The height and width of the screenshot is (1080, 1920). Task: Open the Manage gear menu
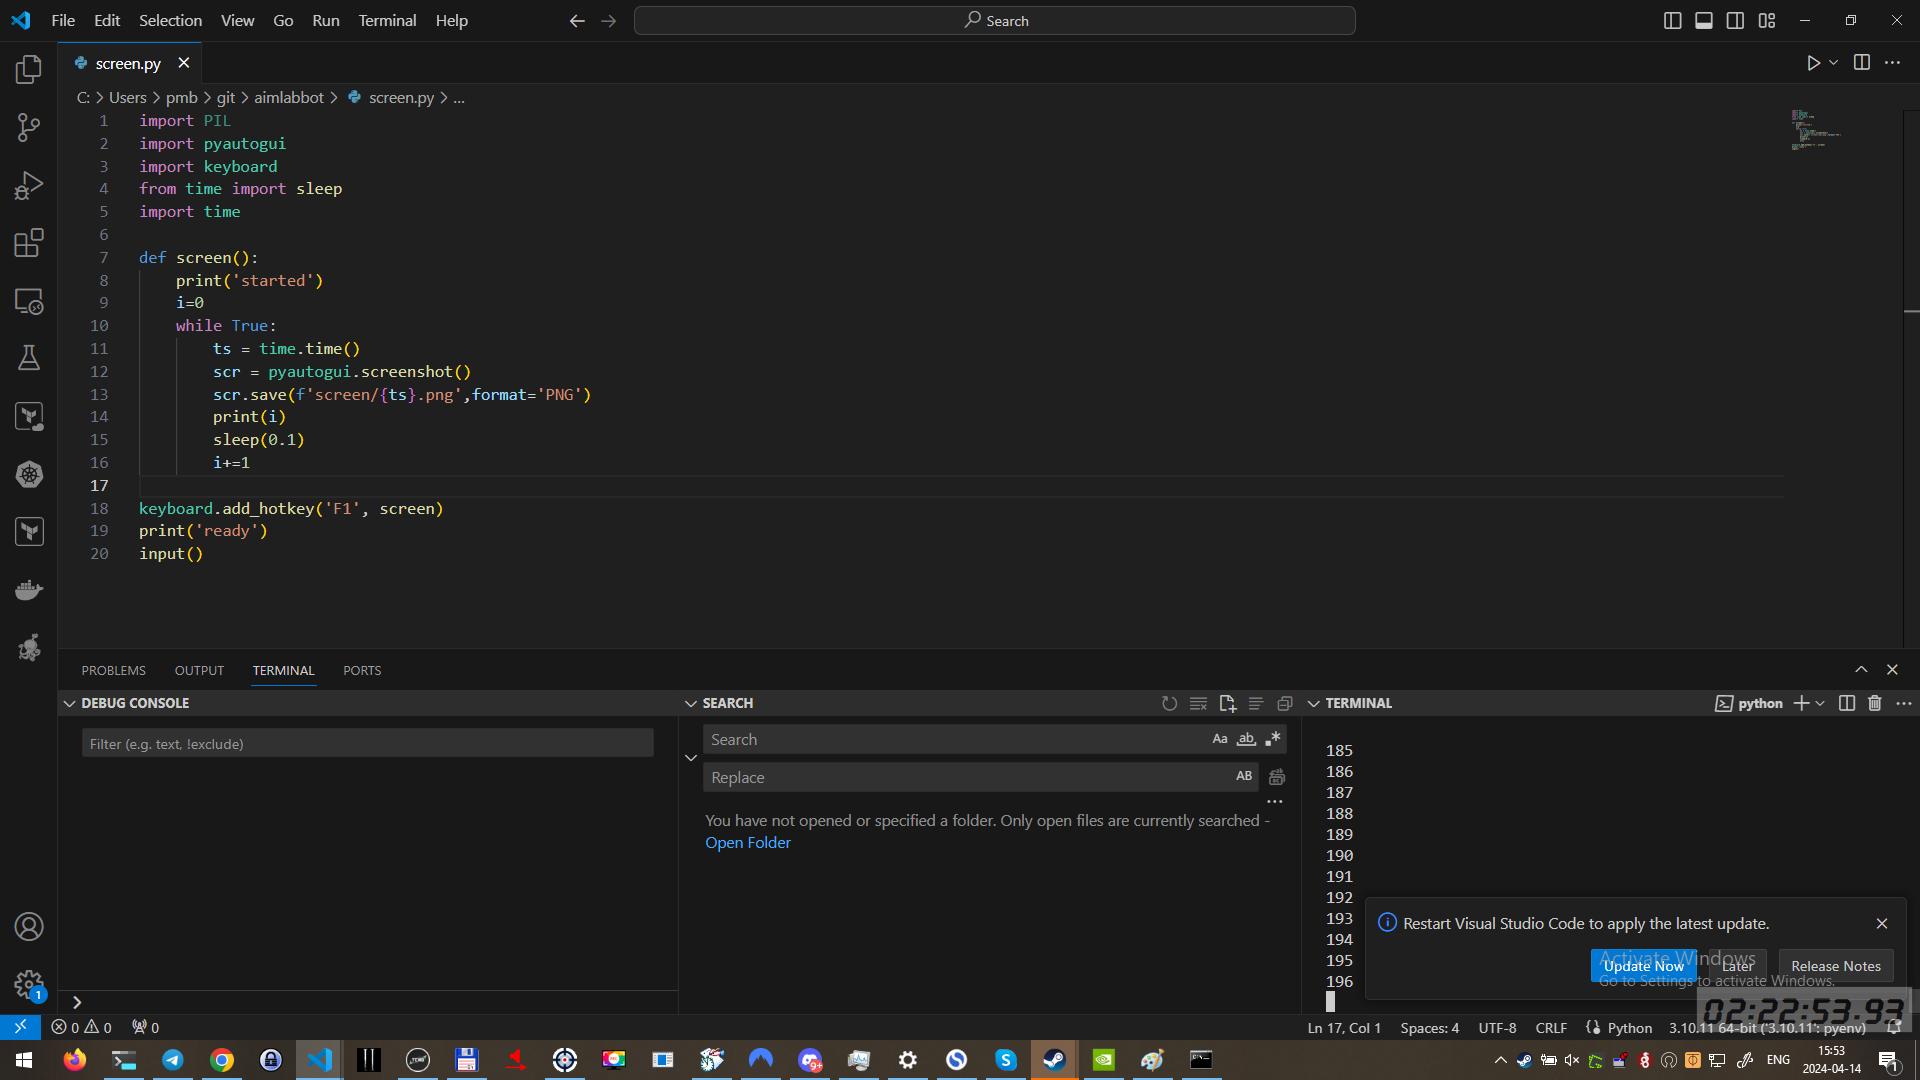[x=29, y=985]
